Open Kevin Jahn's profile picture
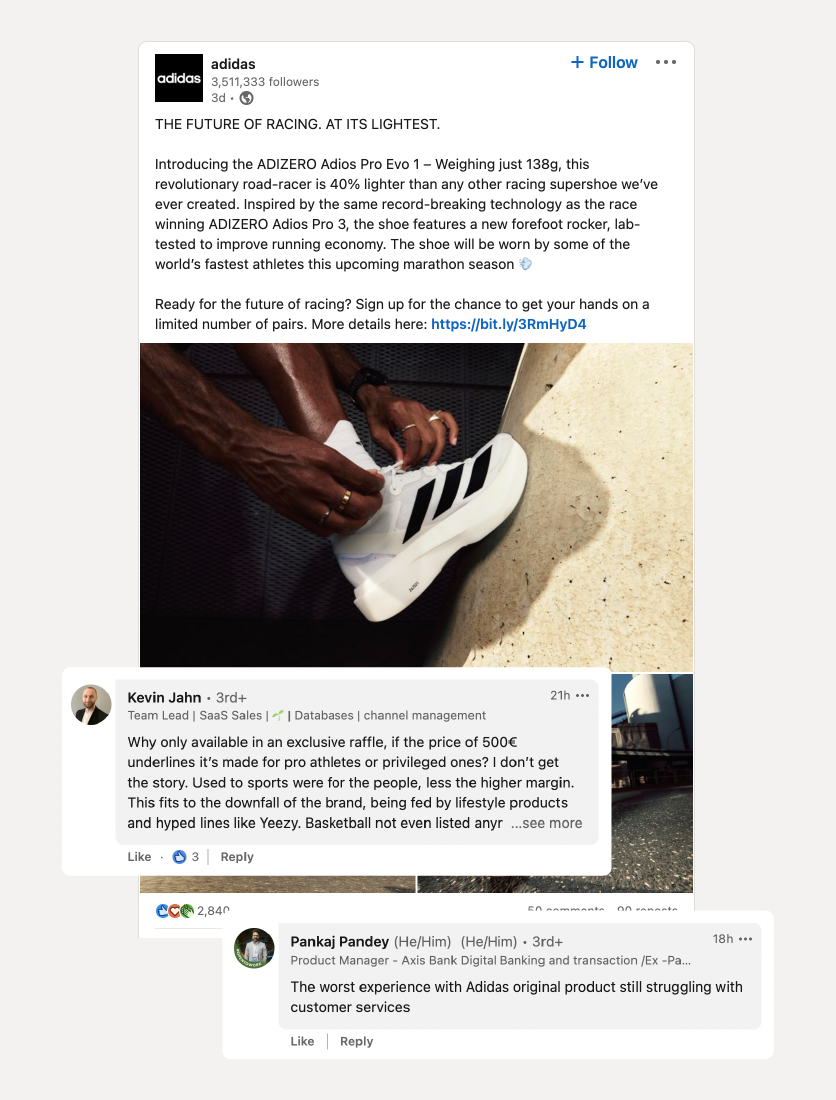Viewport: 836px width, 1100px height. 91,705
